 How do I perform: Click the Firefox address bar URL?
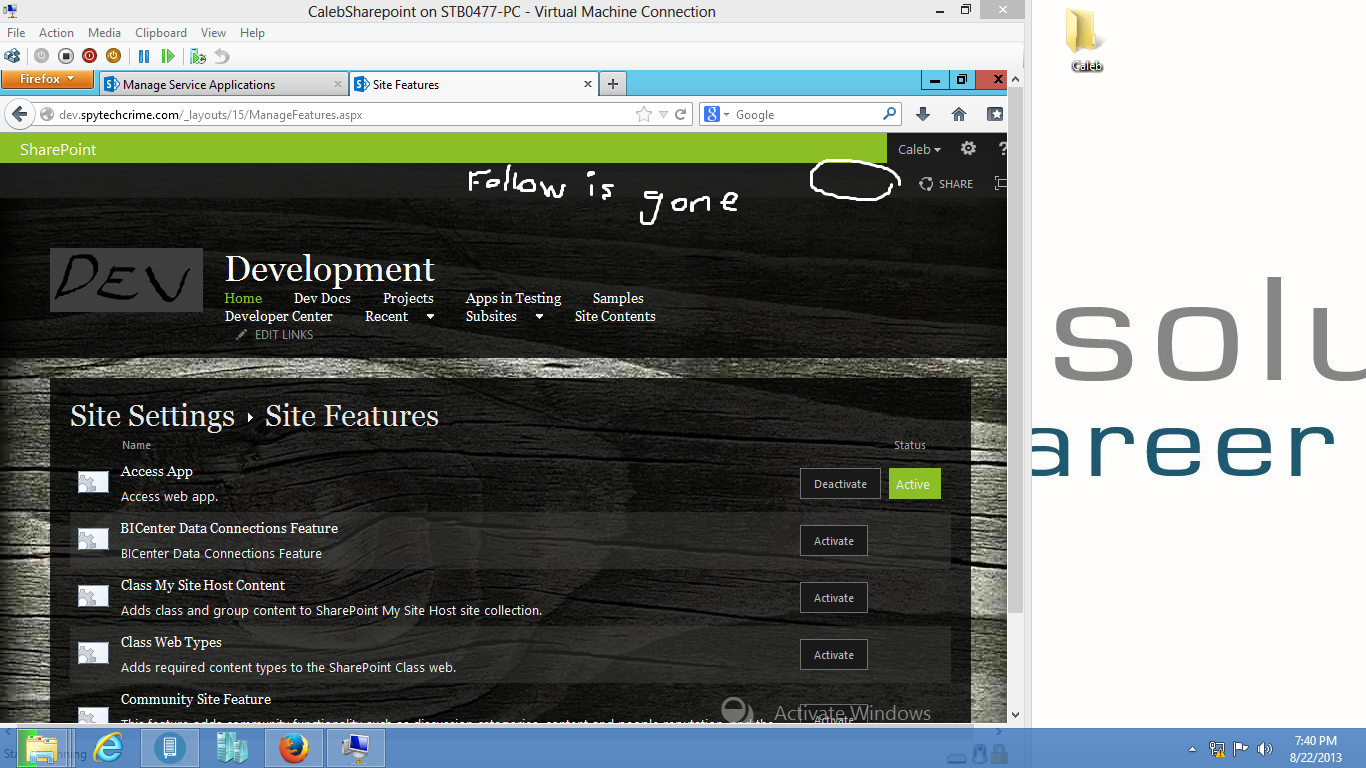click(211, 115)
